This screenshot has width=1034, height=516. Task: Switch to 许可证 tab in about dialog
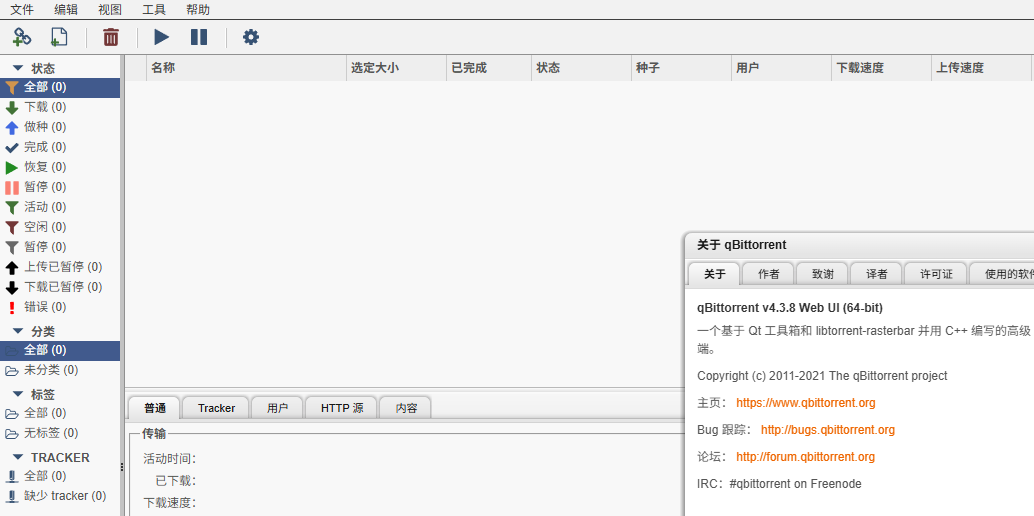936,274
